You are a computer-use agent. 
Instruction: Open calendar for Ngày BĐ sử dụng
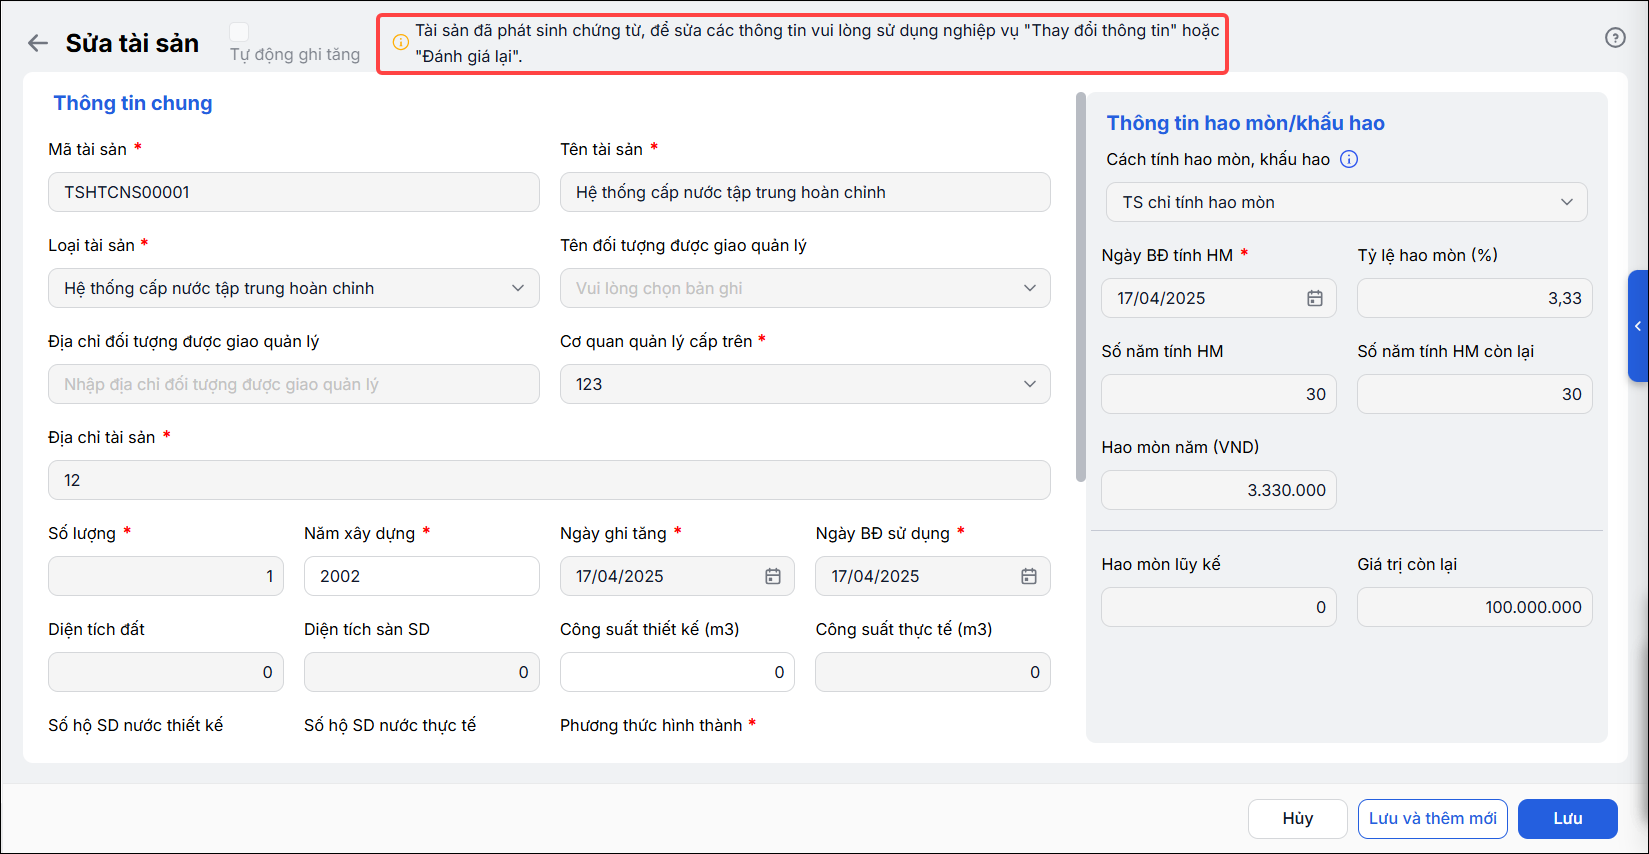coord(1029,576)
